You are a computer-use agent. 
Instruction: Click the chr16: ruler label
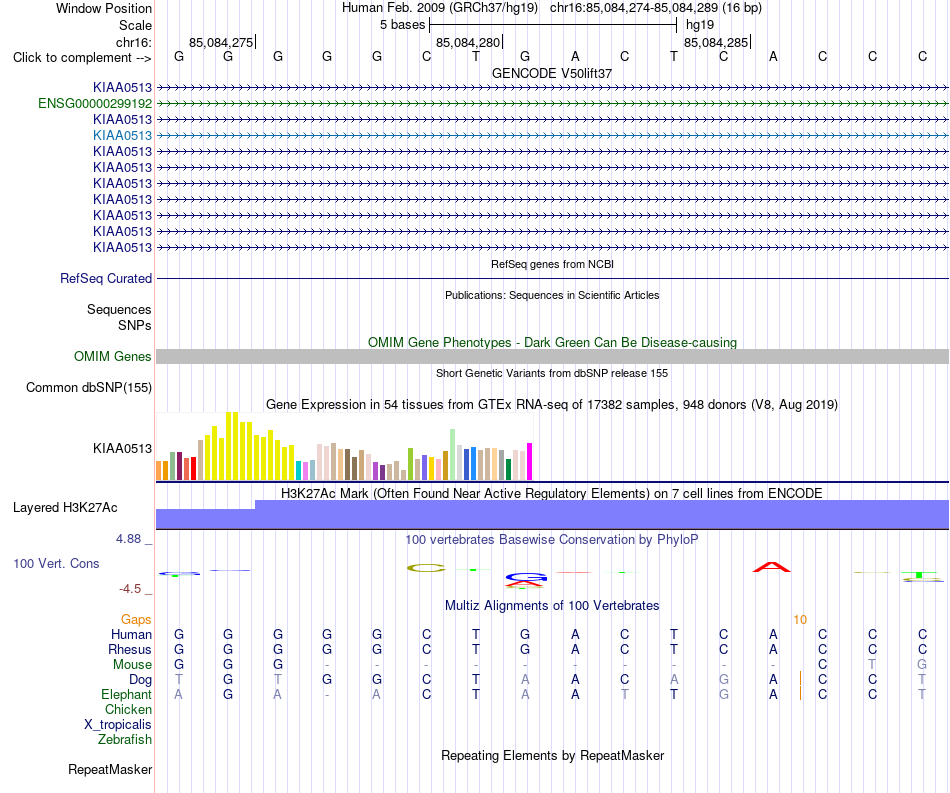[x=134, y=42]
